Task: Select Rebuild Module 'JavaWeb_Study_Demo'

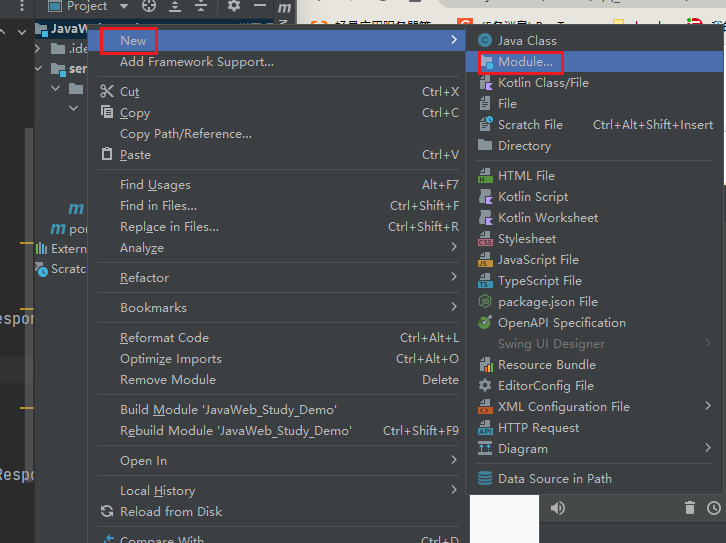Action: pos(235,431)
